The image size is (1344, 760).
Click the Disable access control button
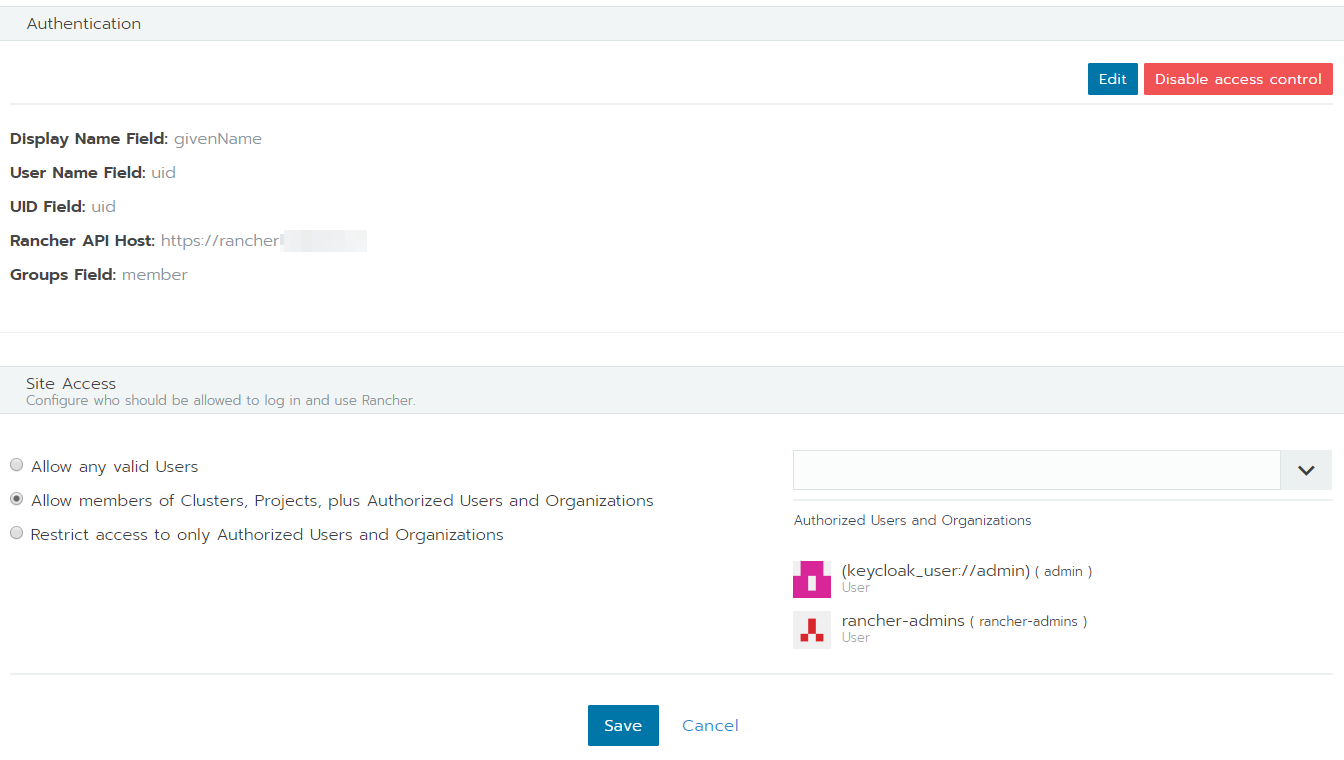(1238, 78)
